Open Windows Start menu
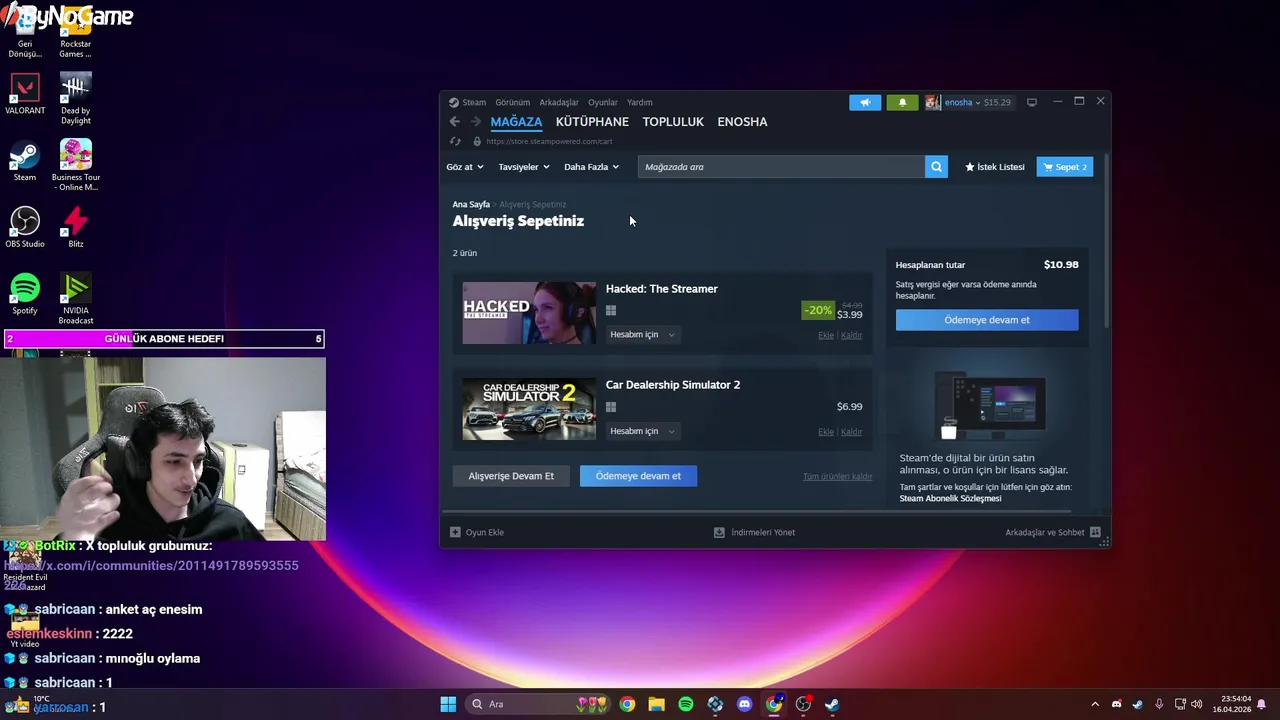 [448, 704]
